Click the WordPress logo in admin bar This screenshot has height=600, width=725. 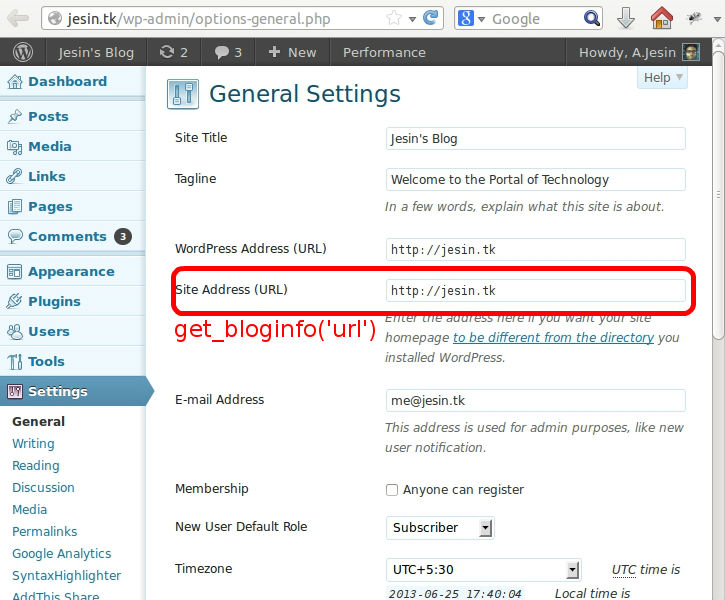point(23,52)
